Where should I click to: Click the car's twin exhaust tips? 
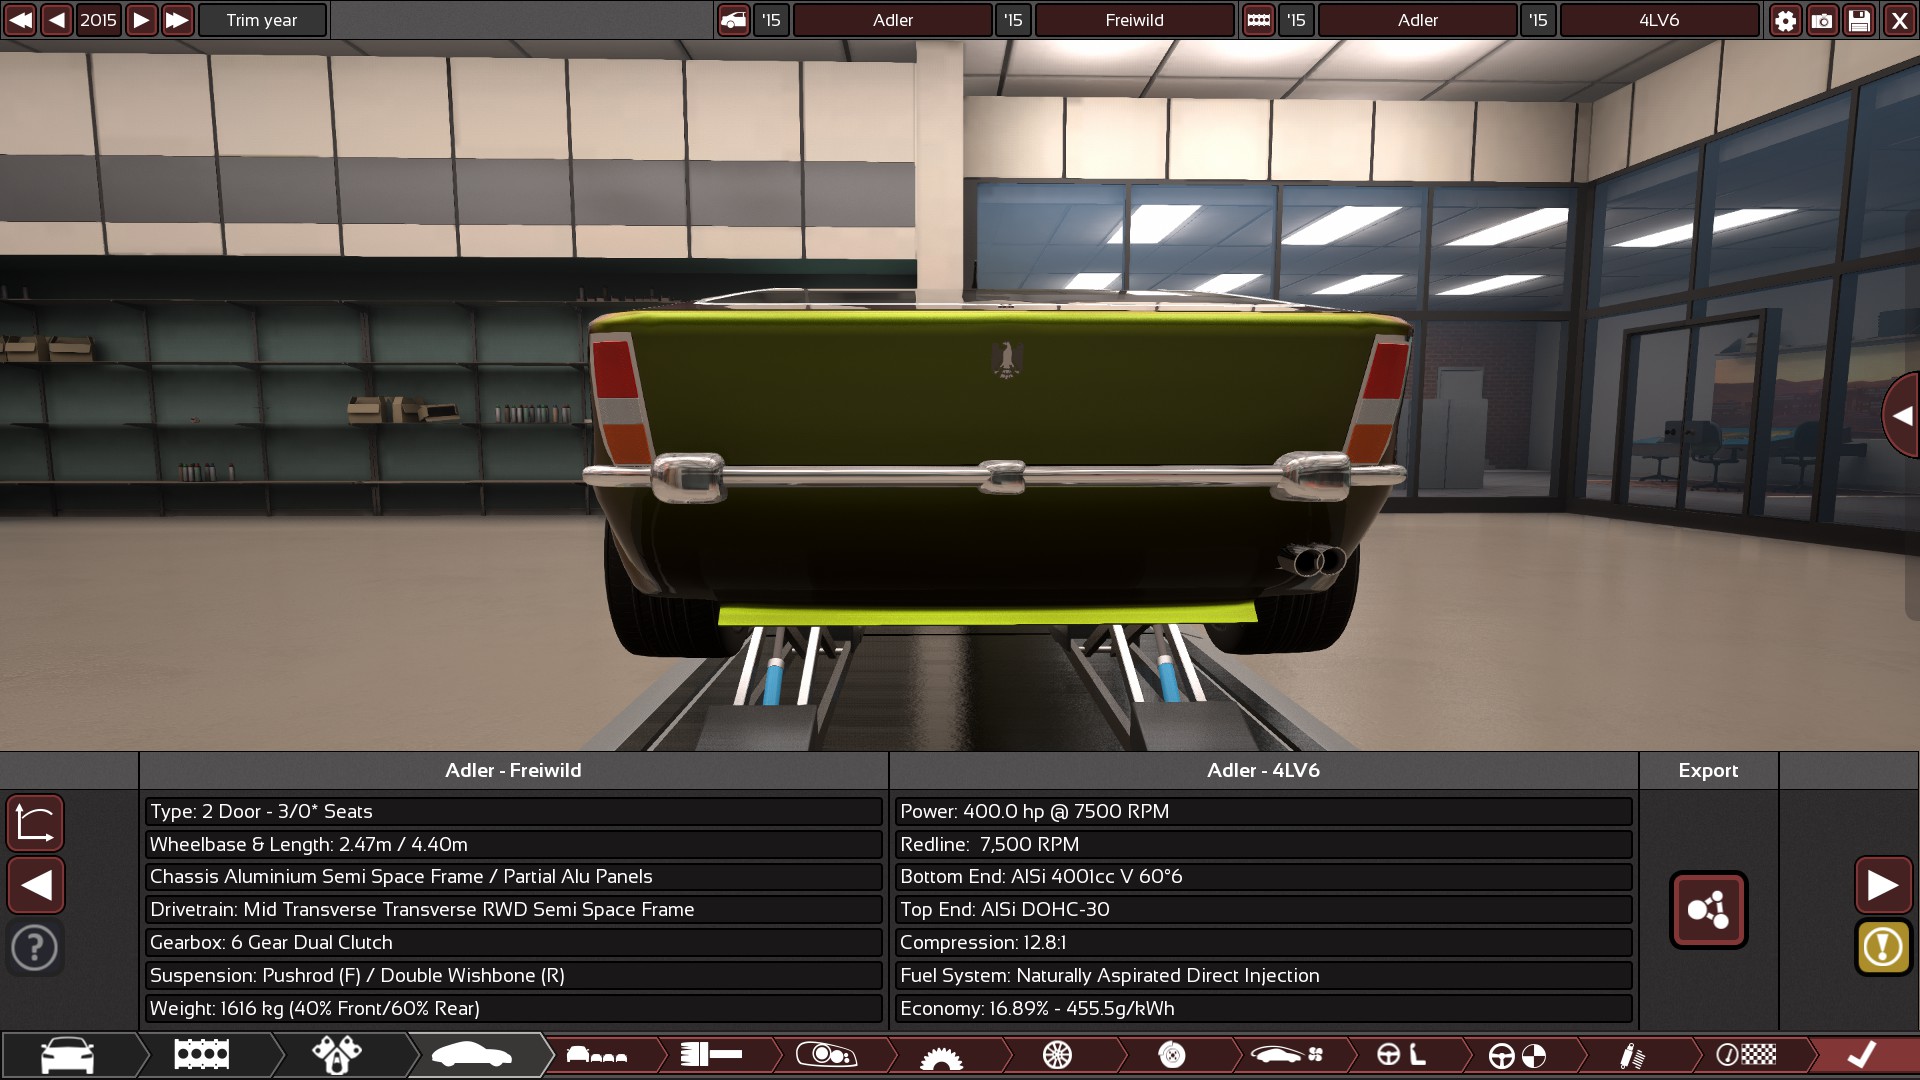1317,559
